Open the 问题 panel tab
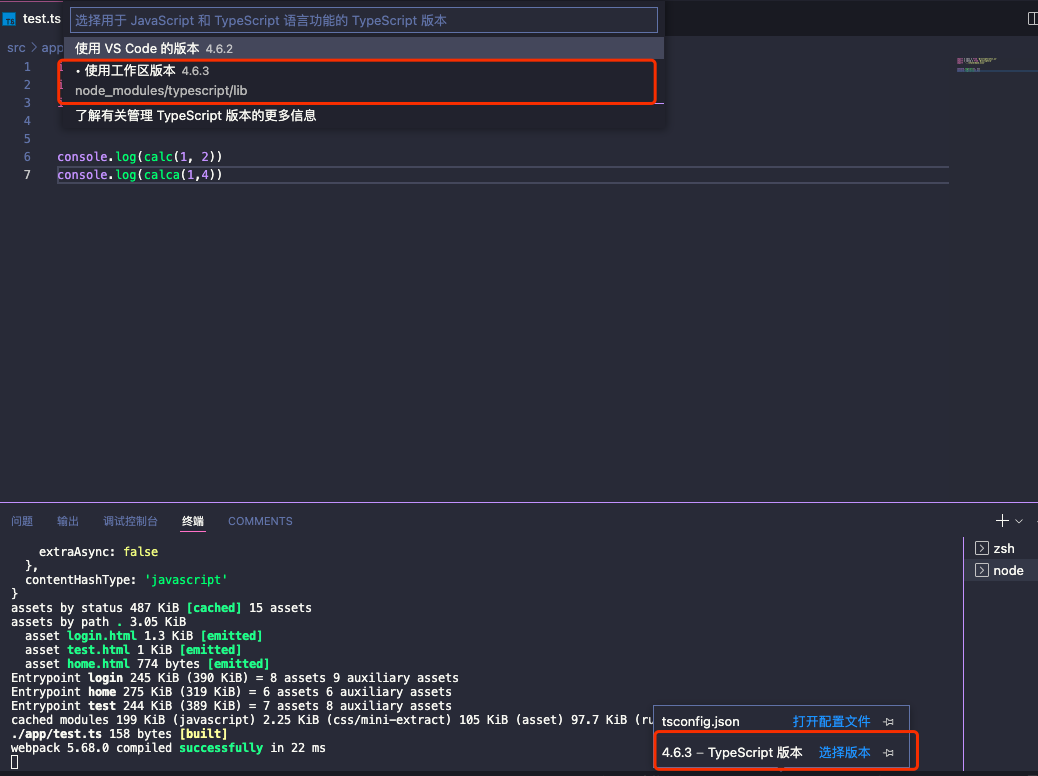Image resolution: width=1038 pixels, height=776 pixels. point(22,521)
